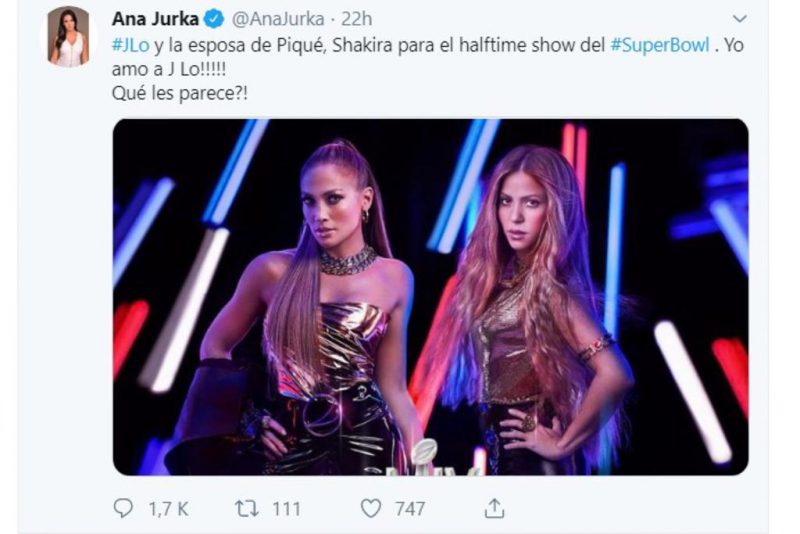View the 1,7 K replies count
Screen dimensions: 800x534
pyautogui.click(x=168, y=508)
